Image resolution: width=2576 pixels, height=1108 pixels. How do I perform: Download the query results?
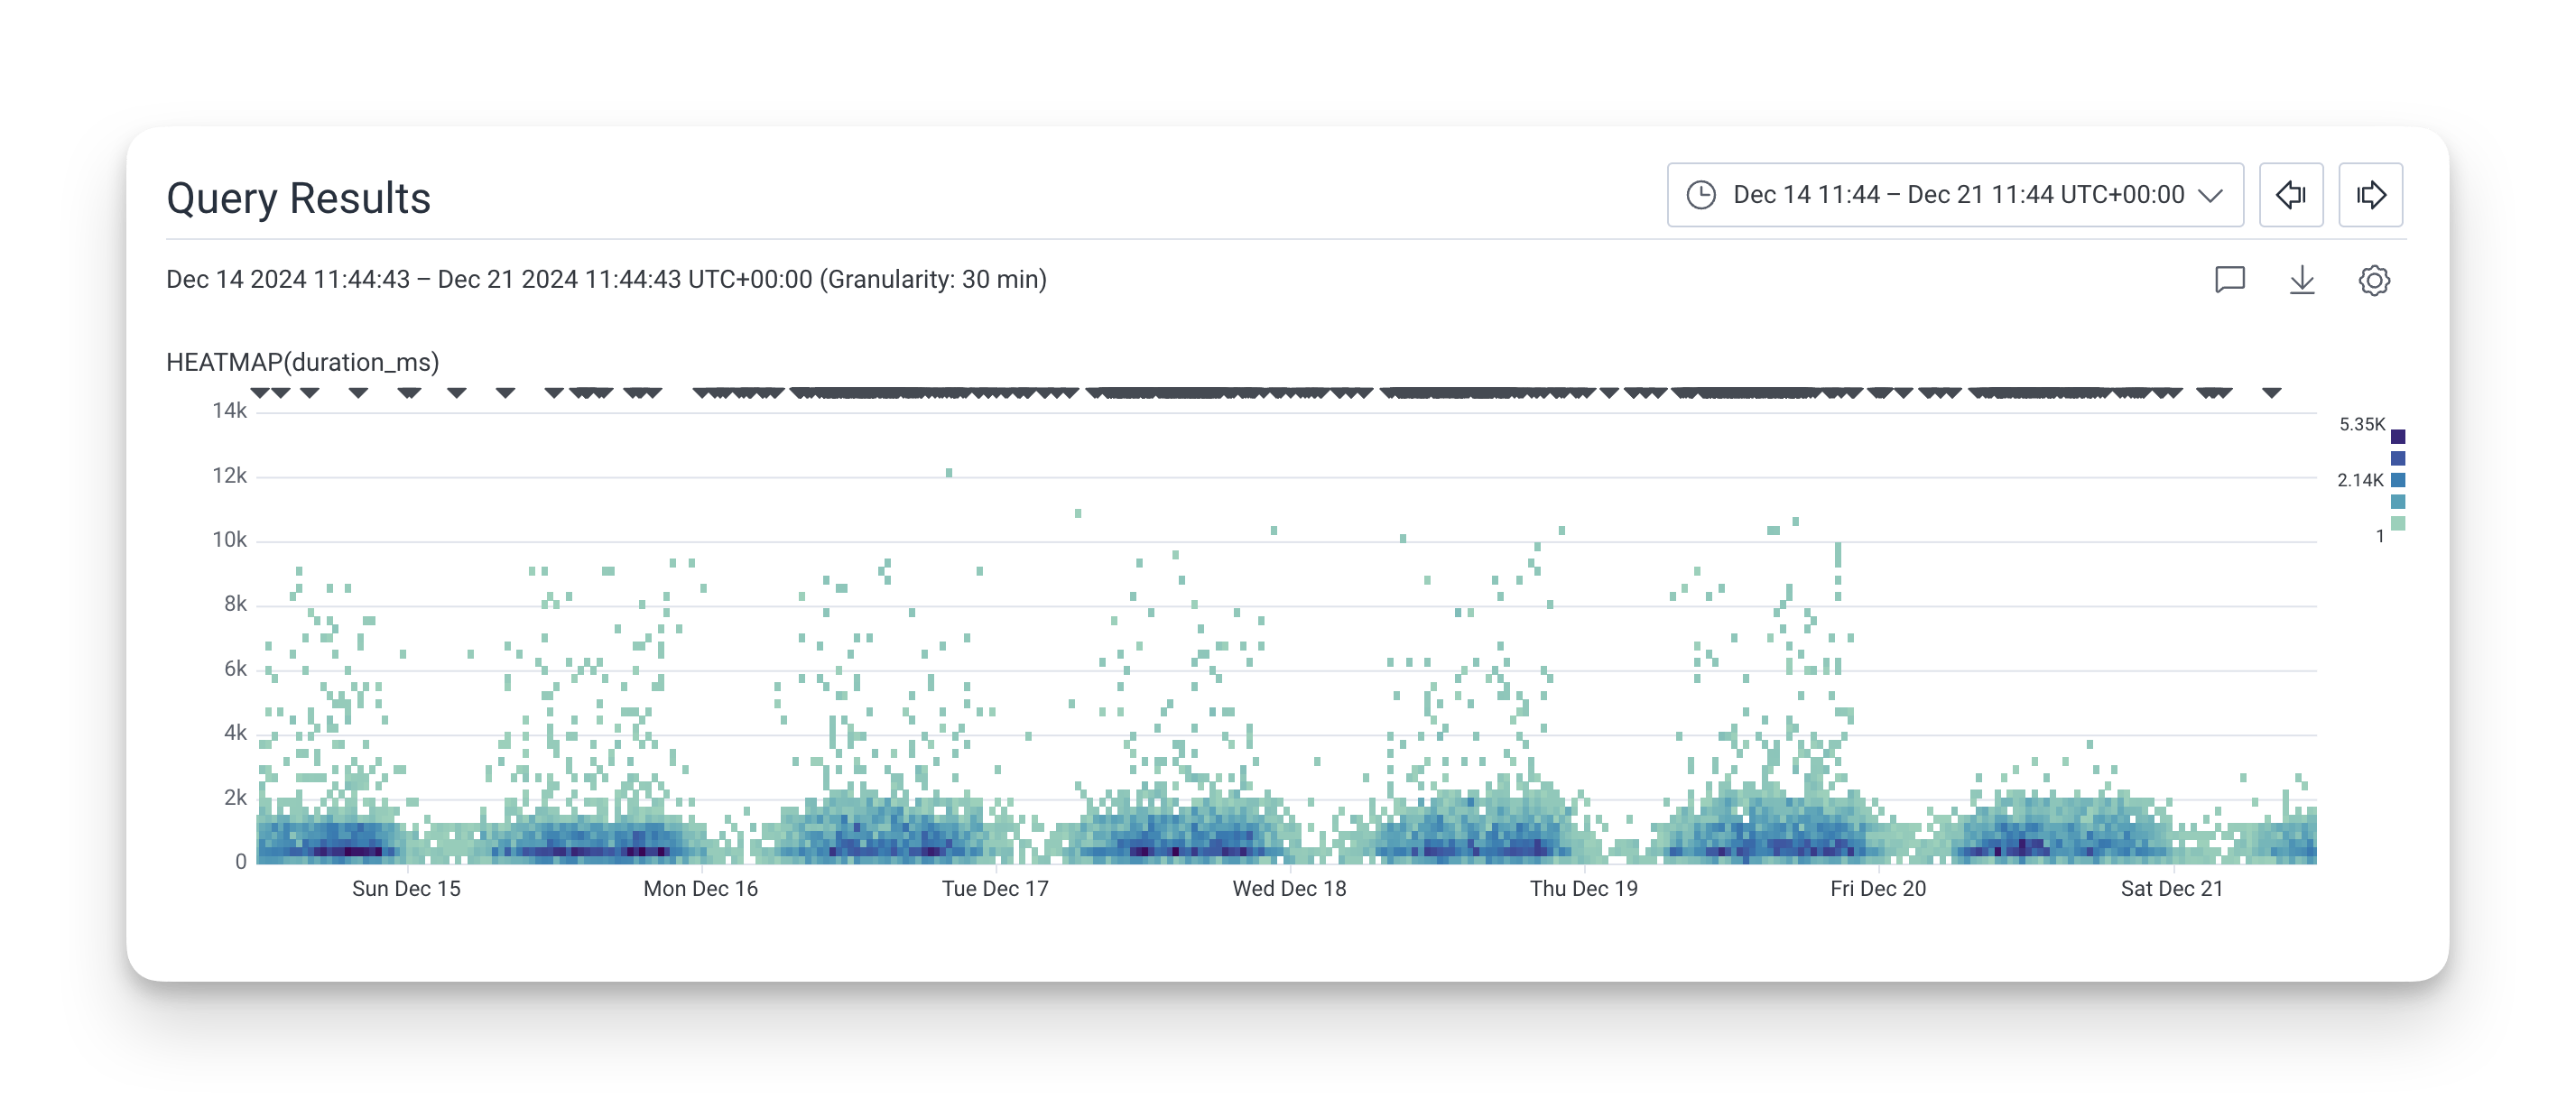click(2301, 280)
